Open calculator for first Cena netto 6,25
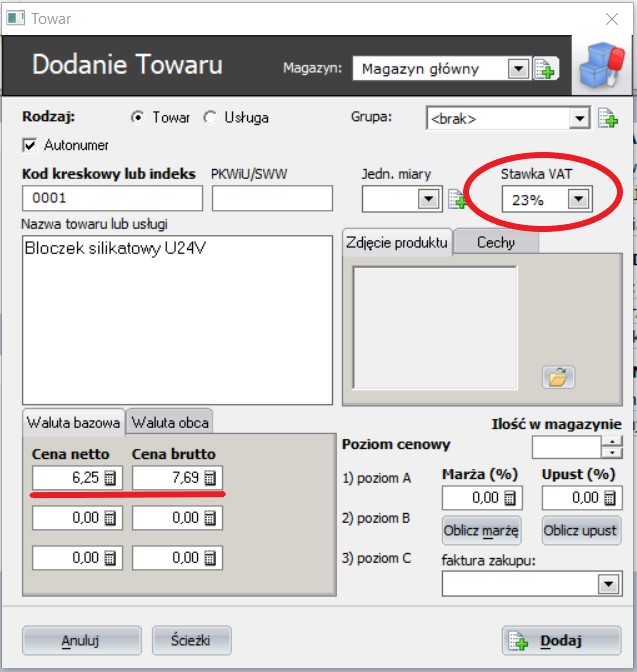Viewport: 637px width, 672px height. point(110,478)
